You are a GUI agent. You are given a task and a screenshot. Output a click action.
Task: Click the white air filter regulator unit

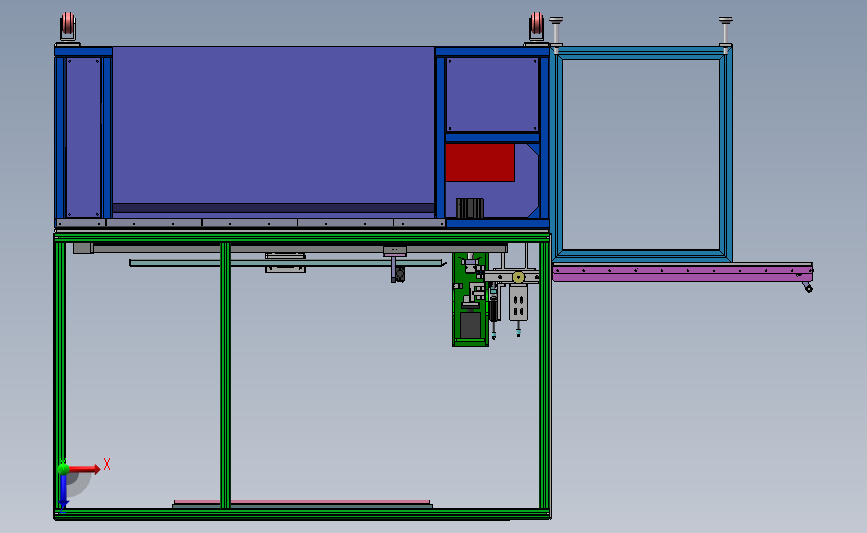click(x=519, y=304)
